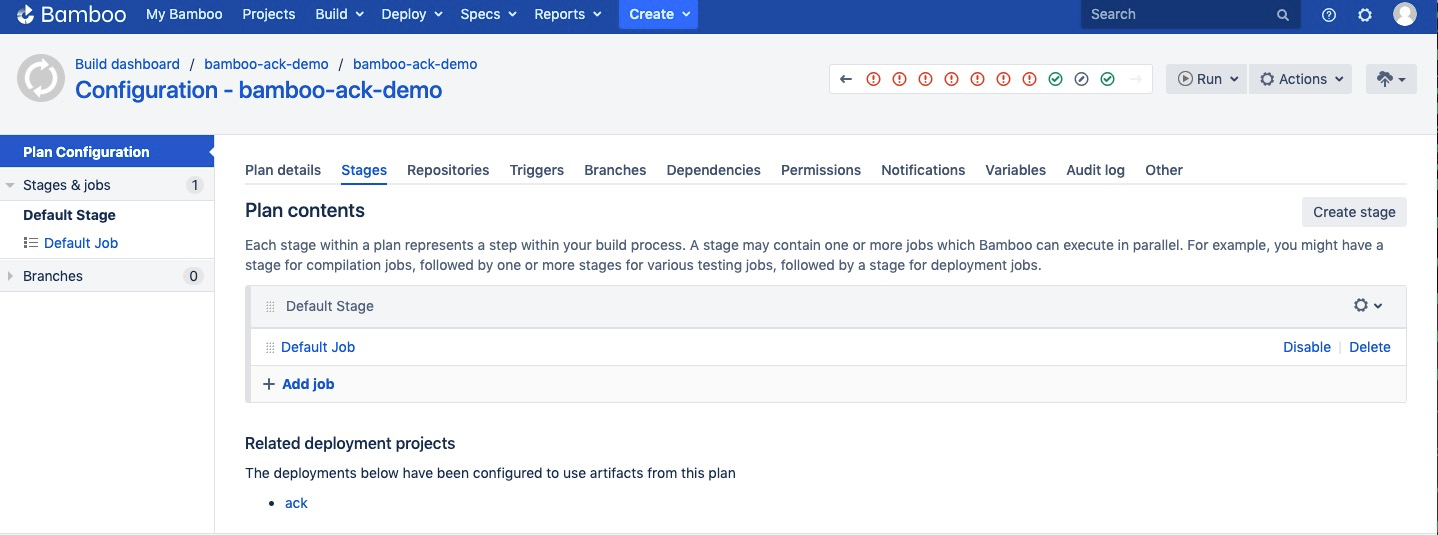Open the cloud deploy upload dropdown

click(x=1391, y=79)
